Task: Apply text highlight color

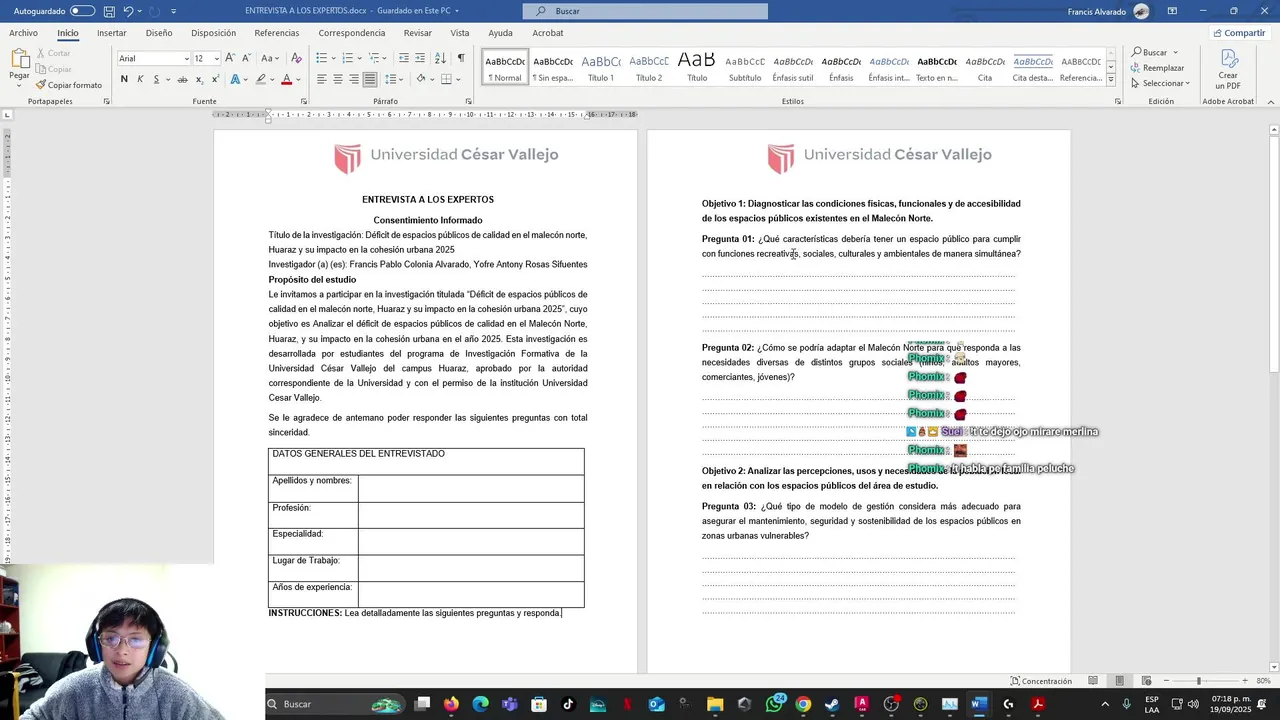Action: [261, 79]
